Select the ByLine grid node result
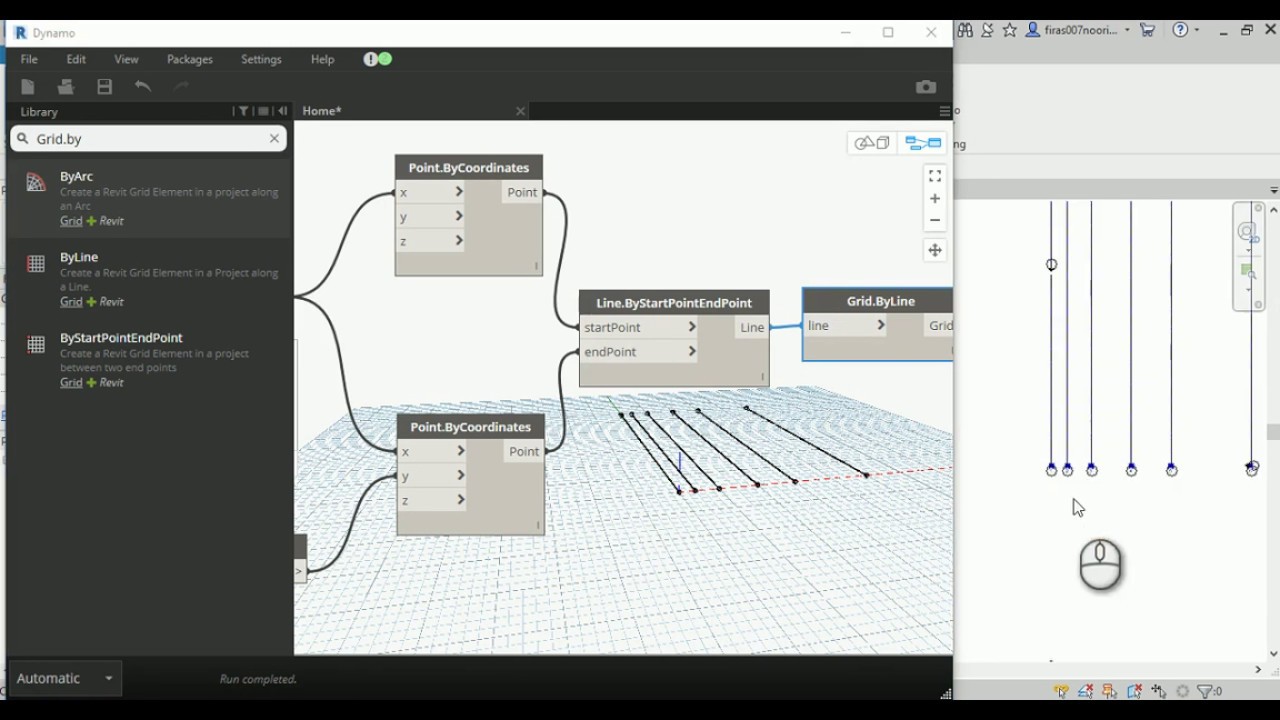 (x=150, y=279)
